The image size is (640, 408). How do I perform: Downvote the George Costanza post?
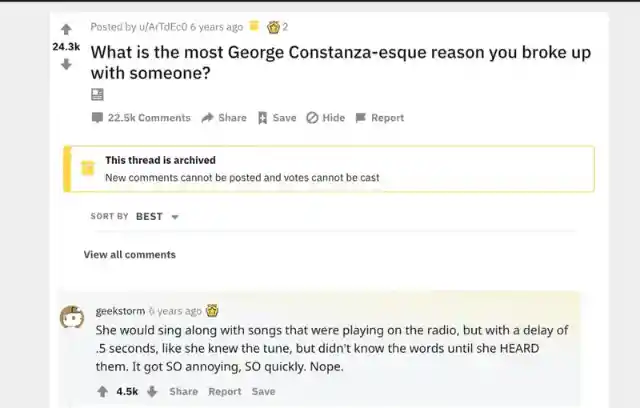pyautogui.click(x=66, y=64)
